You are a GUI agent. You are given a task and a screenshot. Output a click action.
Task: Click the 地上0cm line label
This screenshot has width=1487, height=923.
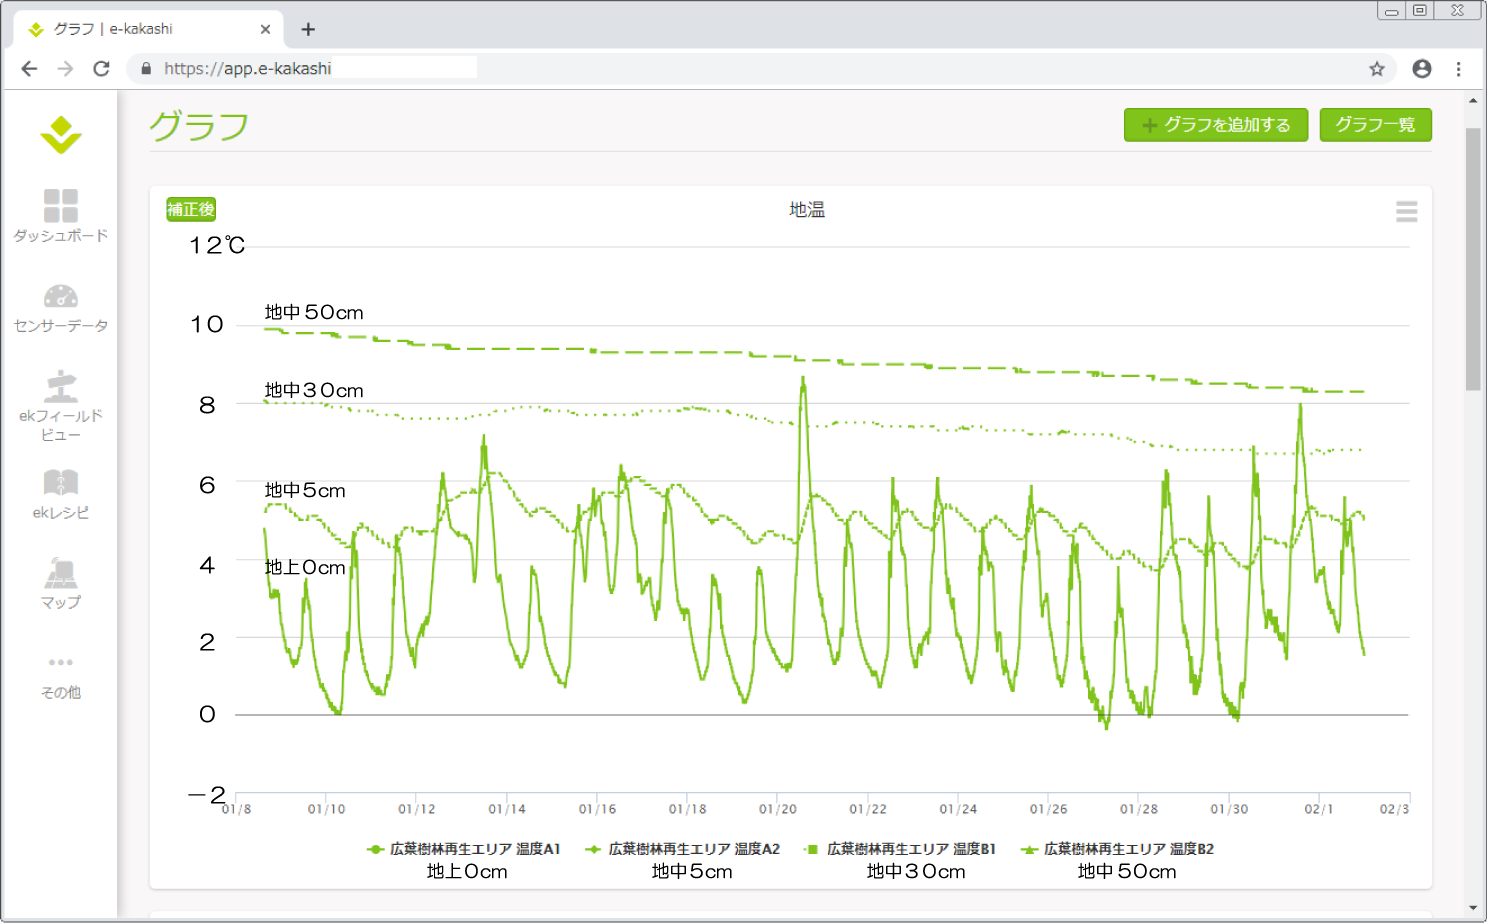[x=305, y=567]
